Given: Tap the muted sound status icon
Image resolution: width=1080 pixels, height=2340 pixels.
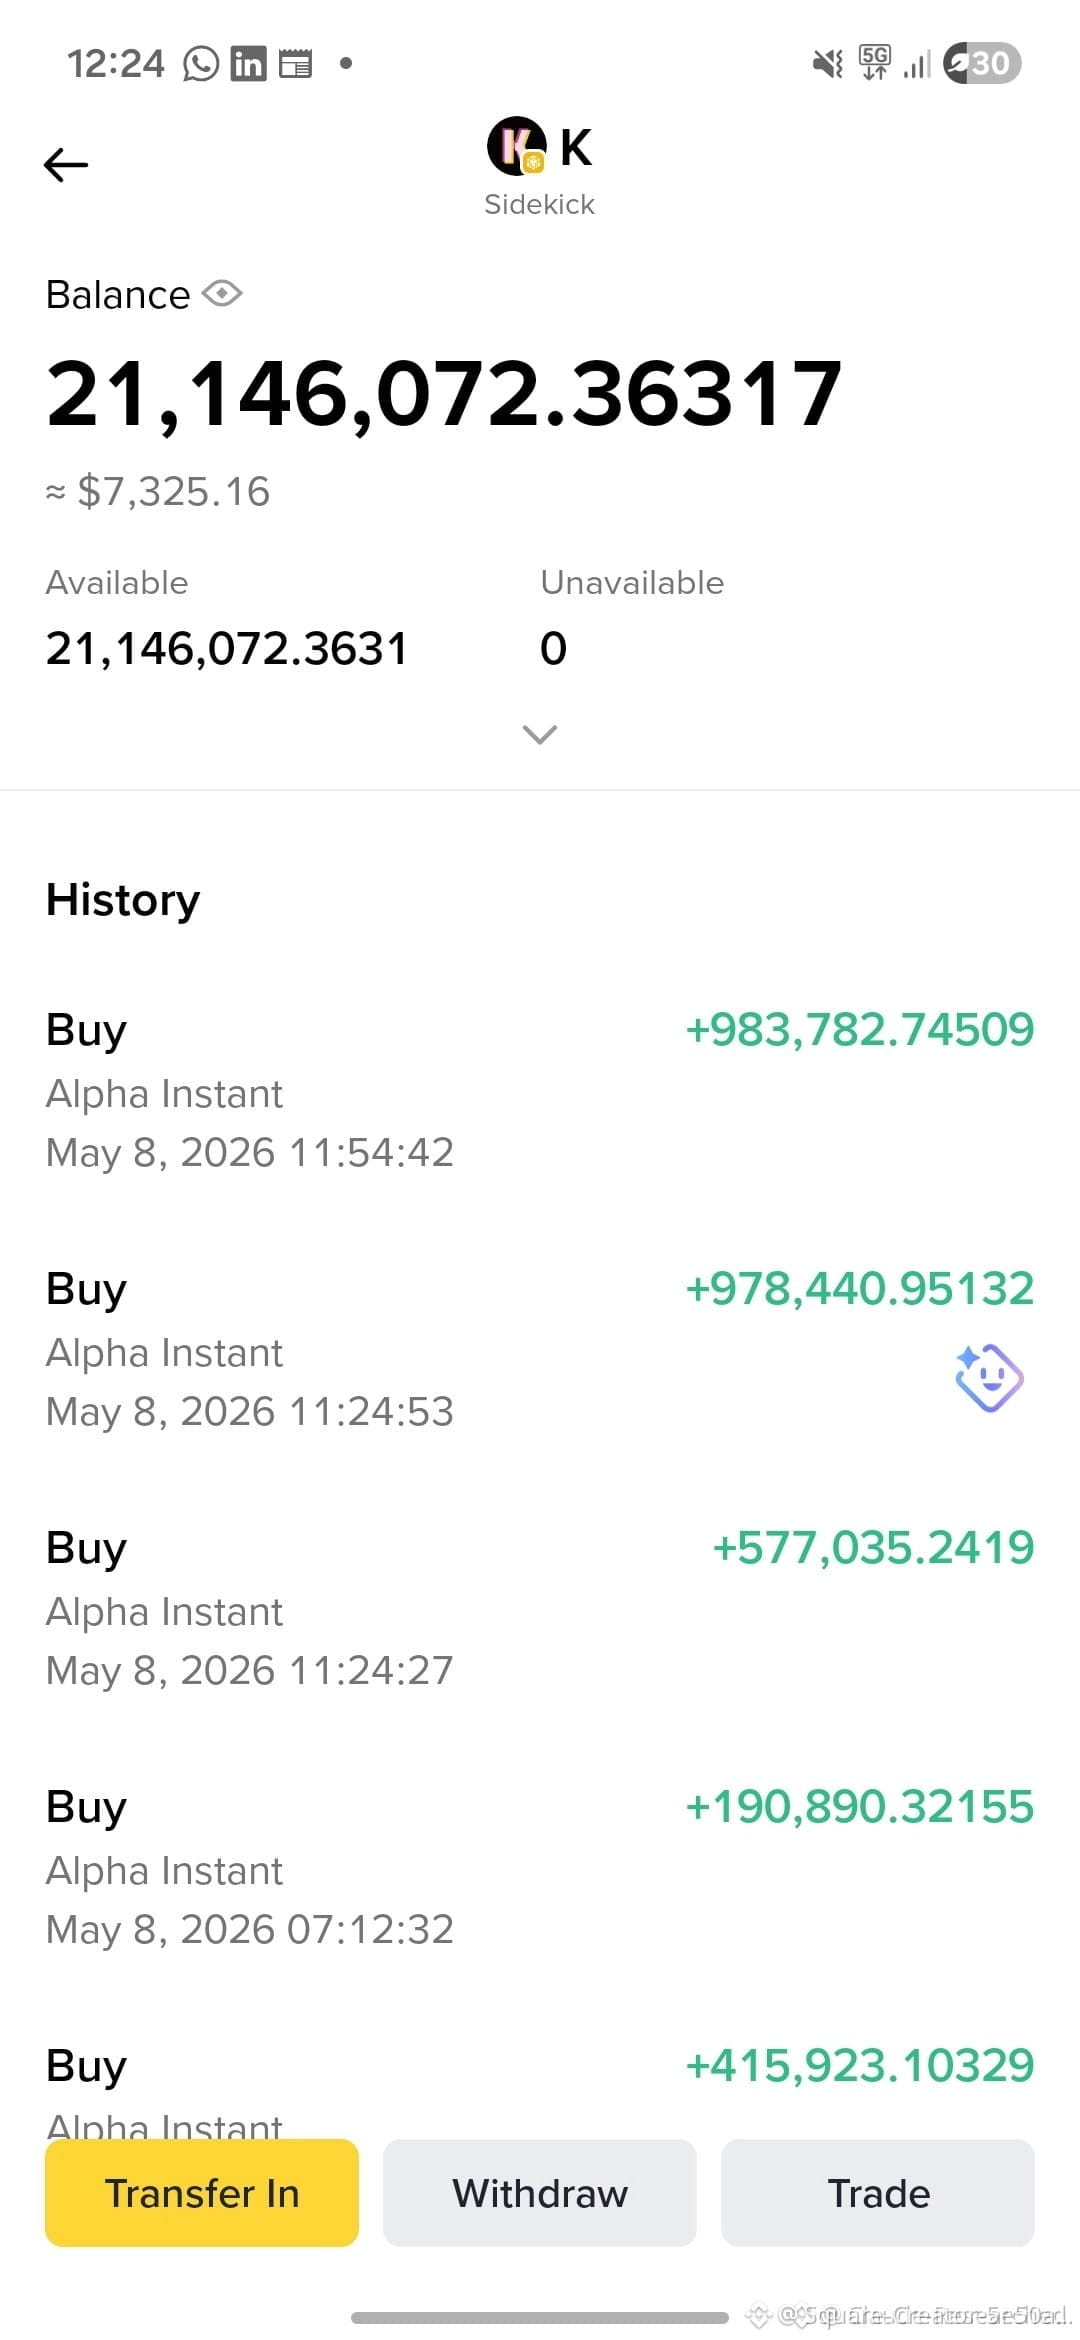Looking at the screenshot, I should pyautogui.click(x=828, y=64).
